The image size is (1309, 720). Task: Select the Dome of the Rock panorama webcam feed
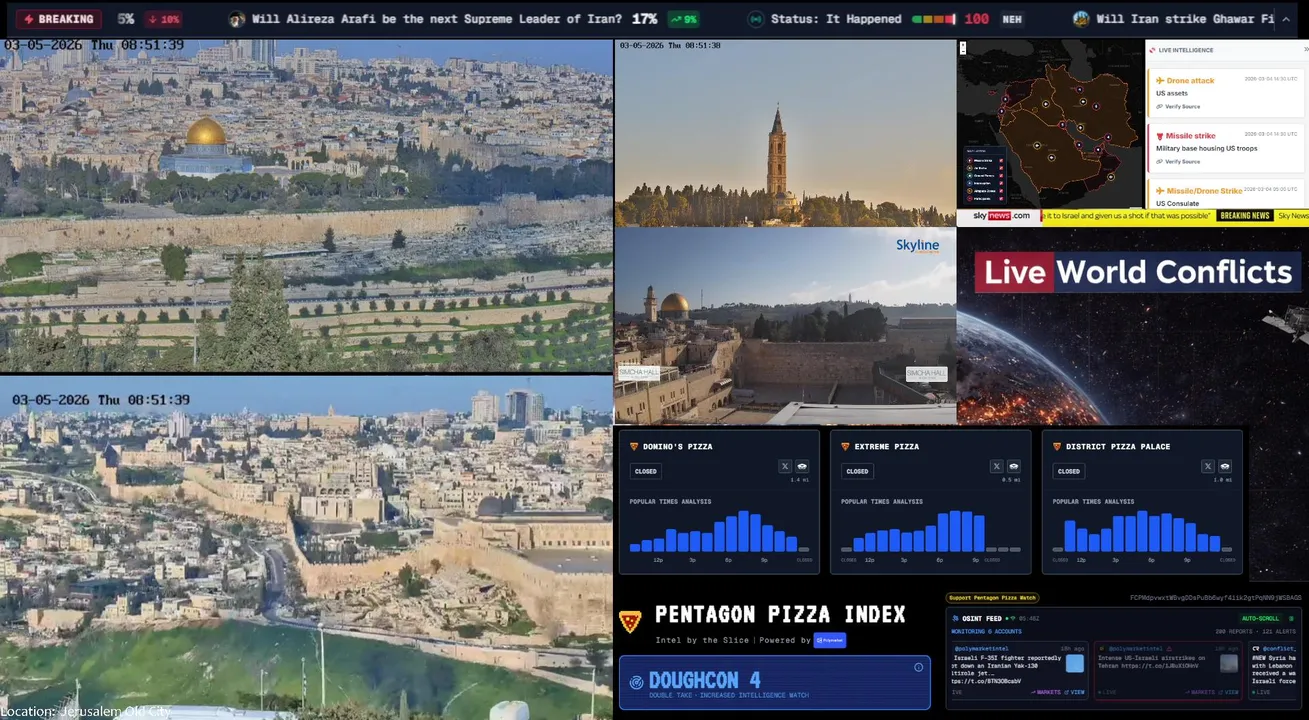pos(306,205)
